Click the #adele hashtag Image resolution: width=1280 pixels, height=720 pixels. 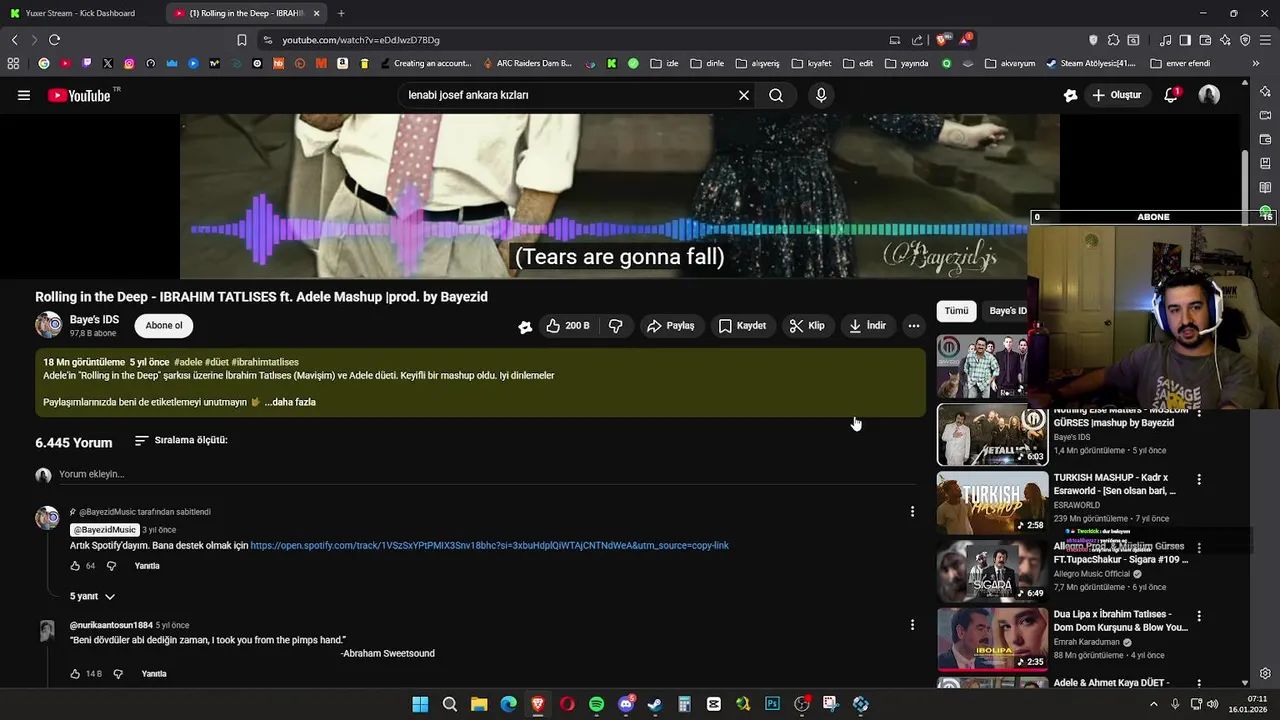[188, 362]
